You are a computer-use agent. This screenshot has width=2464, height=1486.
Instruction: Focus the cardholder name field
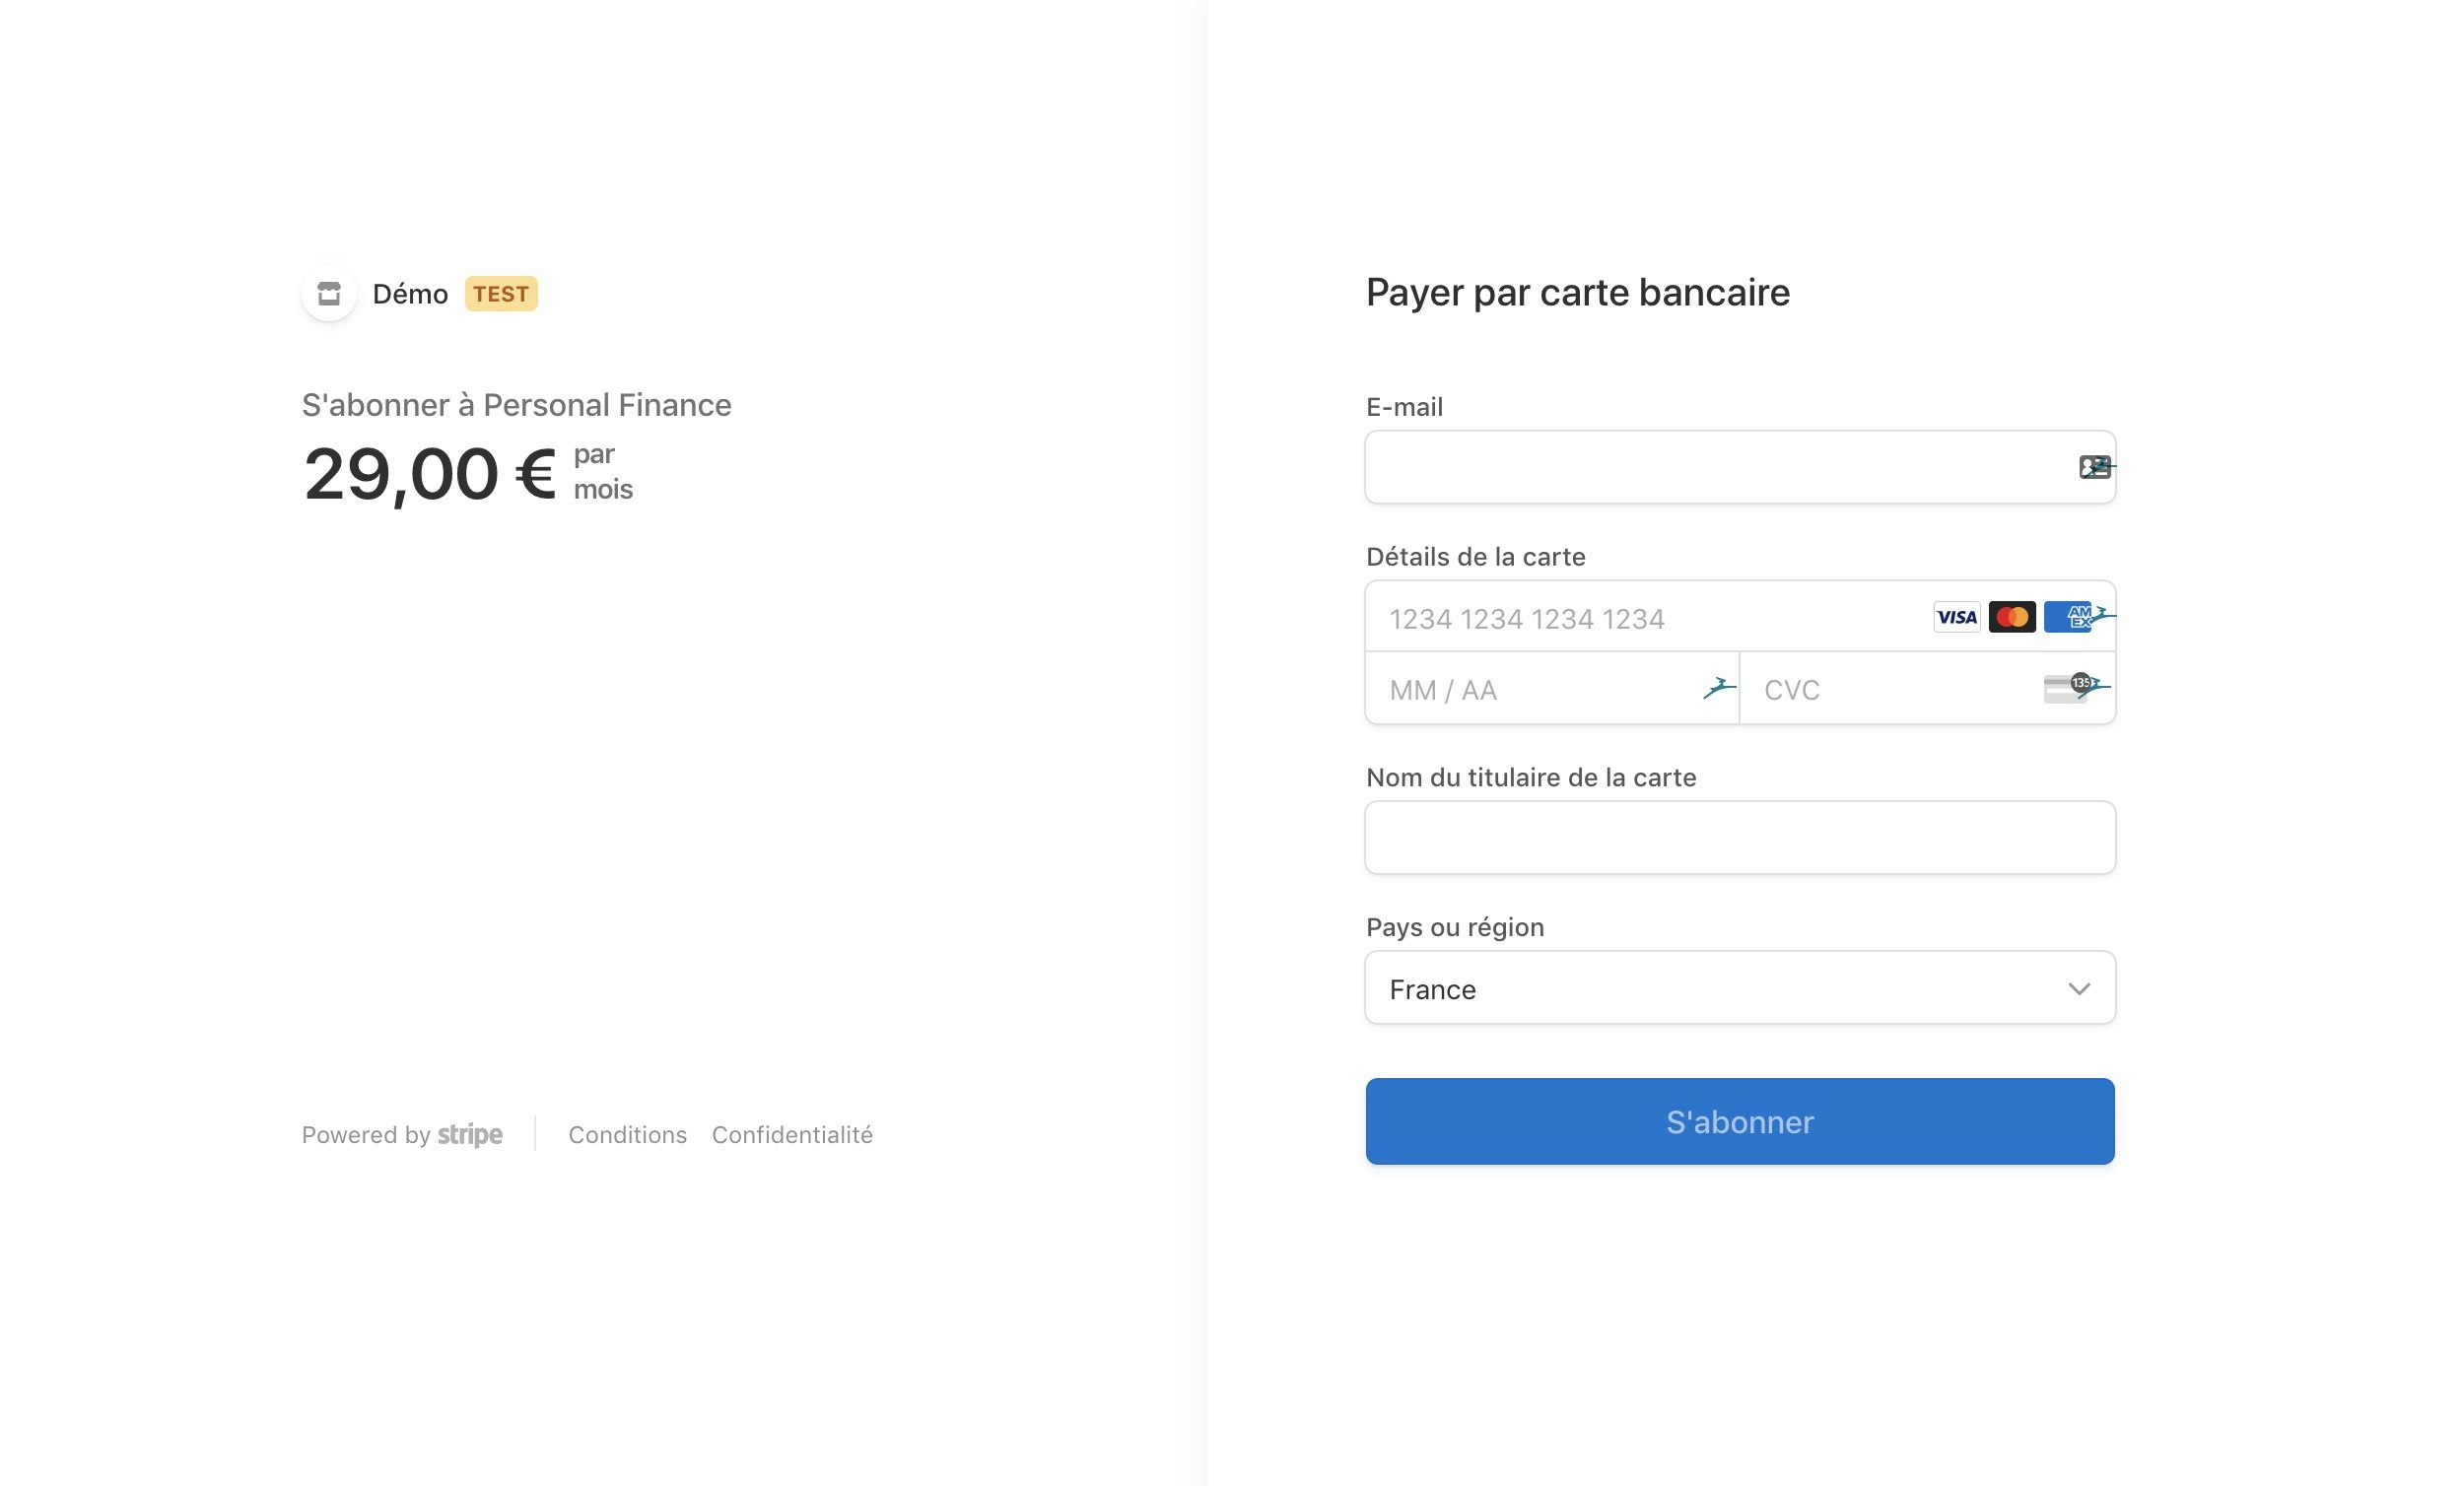[x=1739, y=837]
